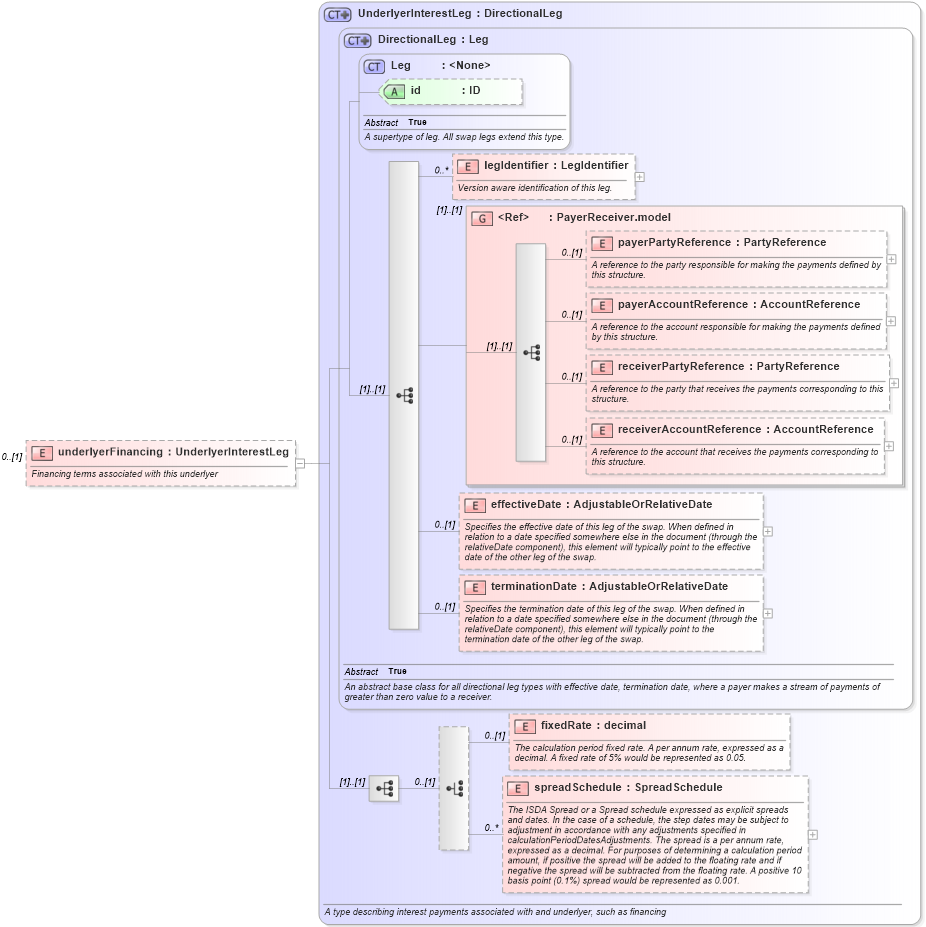The image size is (926, 927).
Task: Click the legIdentifier : LegIdentifier label
Action: coord(556,166)
